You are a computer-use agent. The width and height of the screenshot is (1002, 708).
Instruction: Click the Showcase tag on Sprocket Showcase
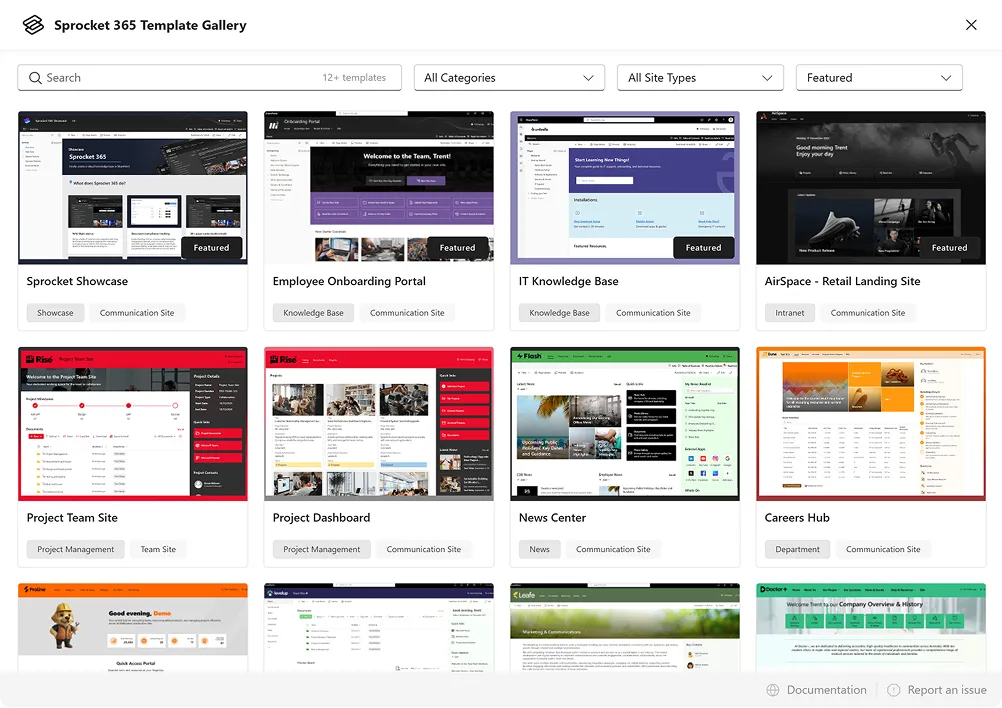tap(55, 313)
